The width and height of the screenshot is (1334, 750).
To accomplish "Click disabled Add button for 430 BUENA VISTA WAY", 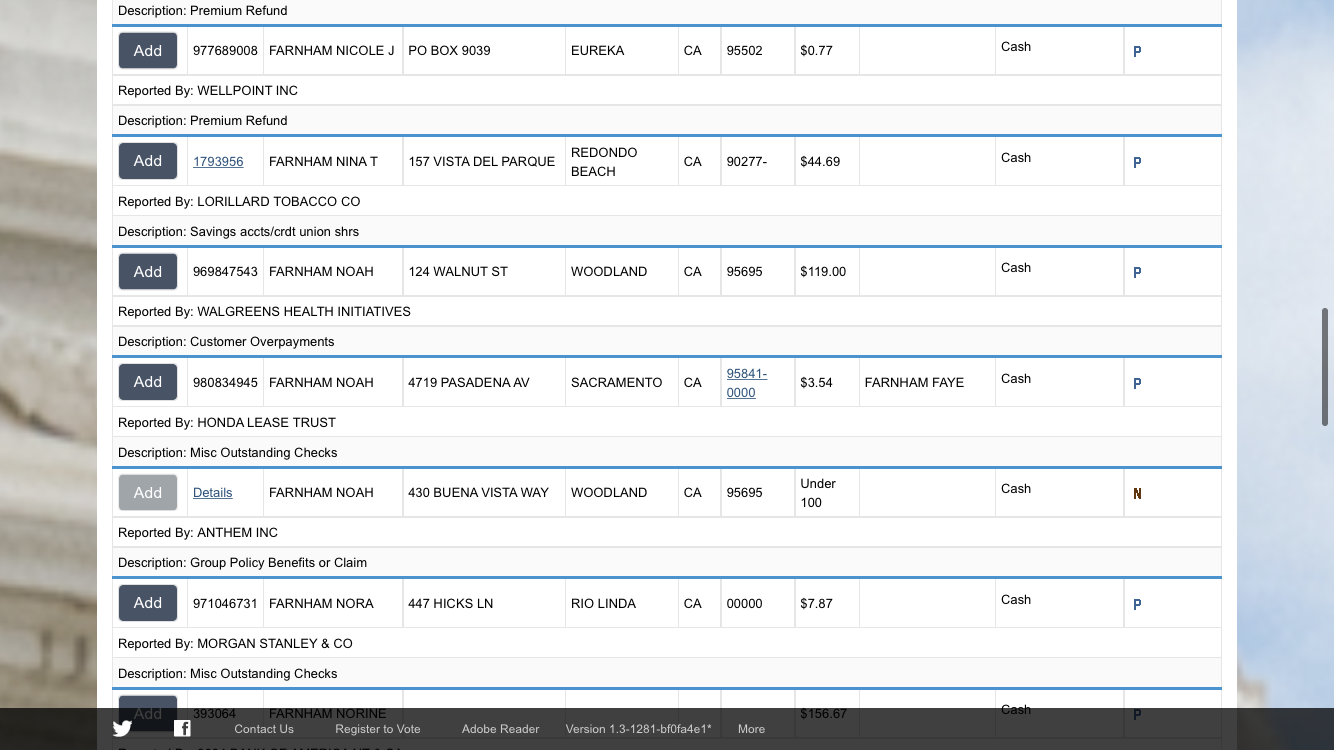I will pos(148,493).
